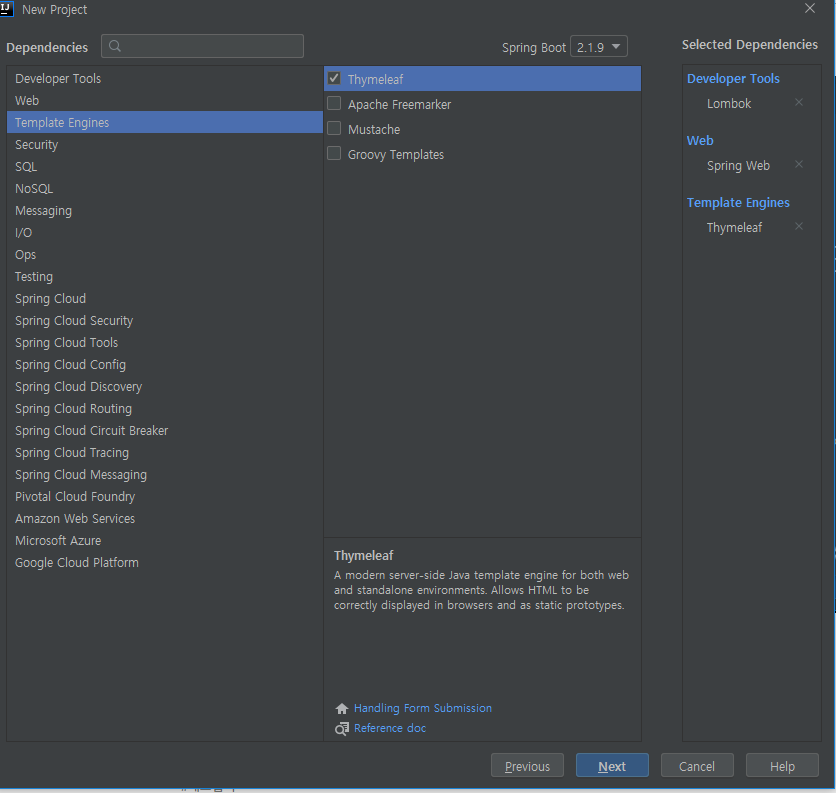Select Amazon Web Services category
Image resolution: width=836 pixels, height=793 pixels.
click(165, 518)
